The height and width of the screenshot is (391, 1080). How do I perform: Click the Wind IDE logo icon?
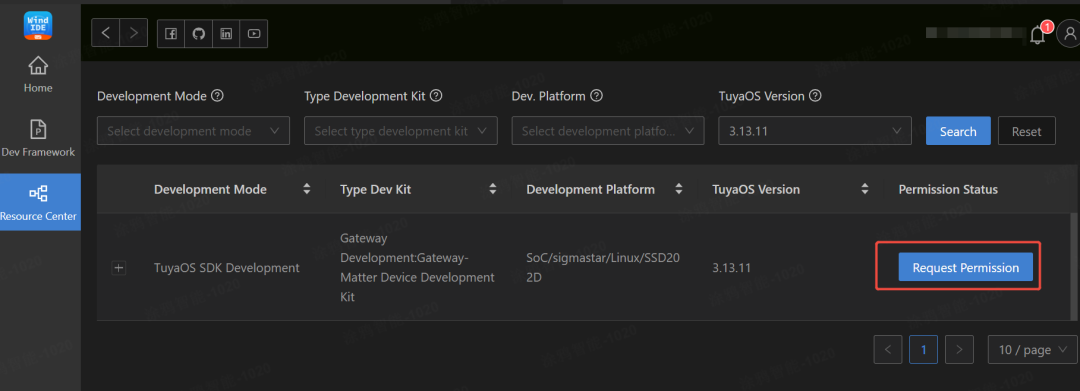37,25
